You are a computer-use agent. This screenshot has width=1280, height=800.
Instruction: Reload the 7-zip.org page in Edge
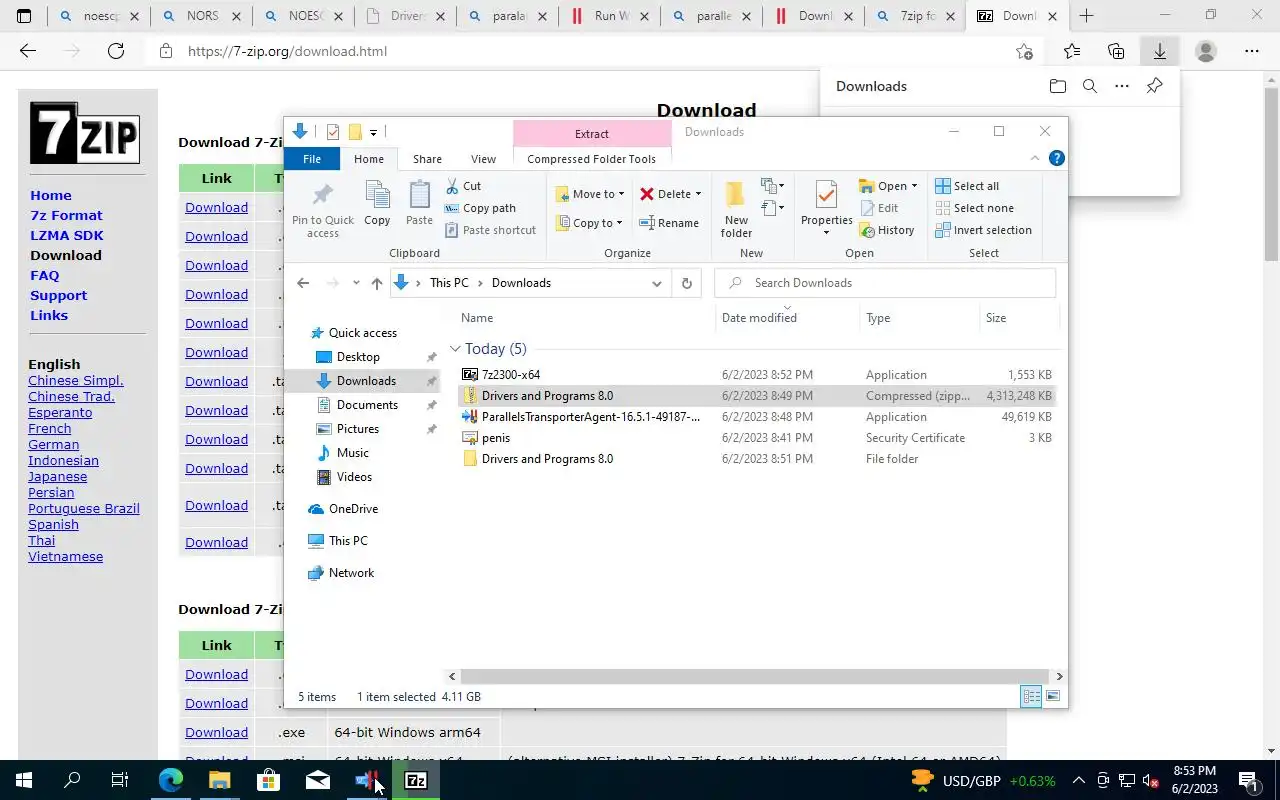[116, 51]
